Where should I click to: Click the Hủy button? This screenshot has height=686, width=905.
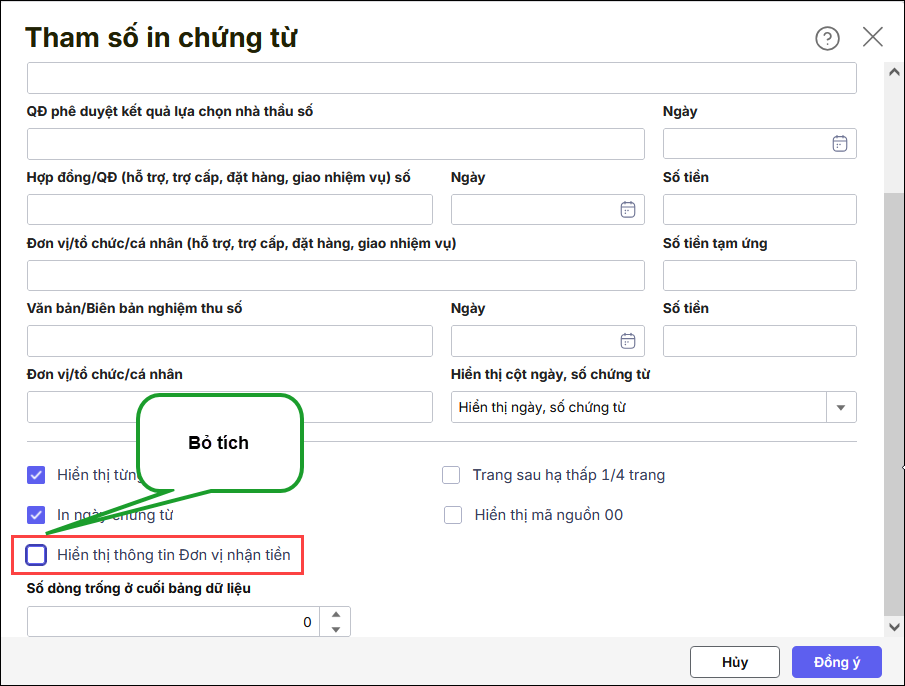[x=735, y=662]
